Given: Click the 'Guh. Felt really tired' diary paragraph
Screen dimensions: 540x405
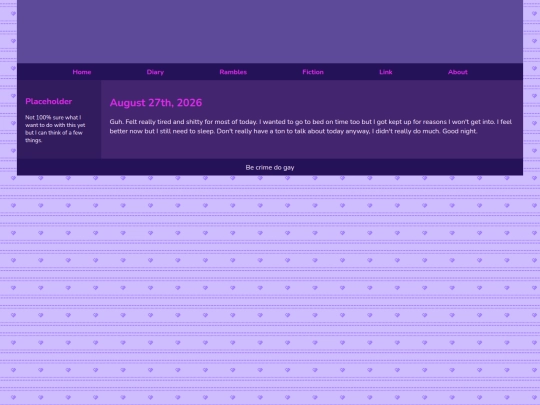Looking at the screenshot, I should click(x=311, y=126).
